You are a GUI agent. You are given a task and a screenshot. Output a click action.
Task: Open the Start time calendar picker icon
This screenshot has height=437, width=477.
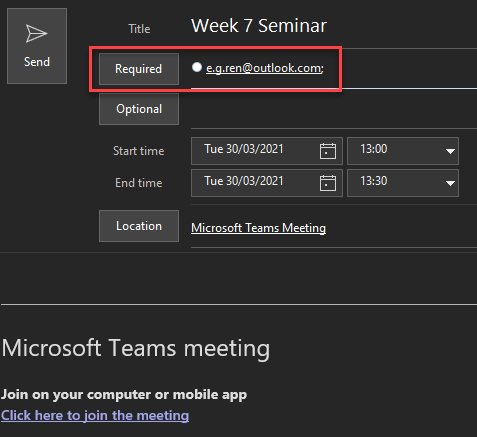328,151
